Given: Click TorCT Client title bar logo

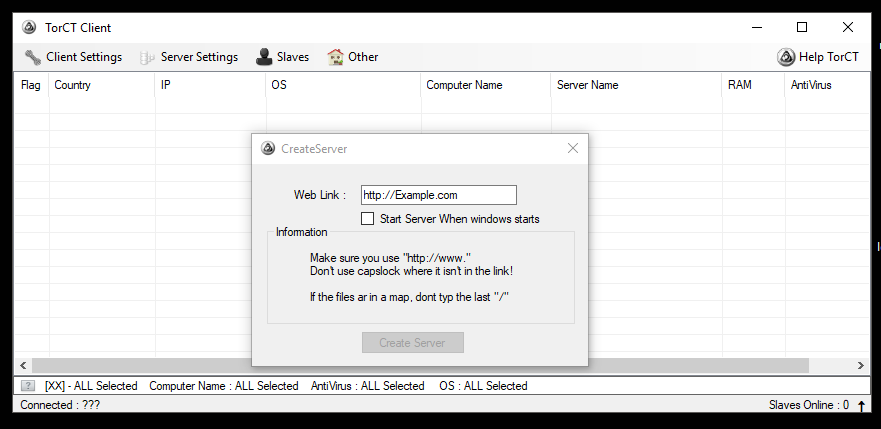Looking at the screenshot, I should click(29, 28).
